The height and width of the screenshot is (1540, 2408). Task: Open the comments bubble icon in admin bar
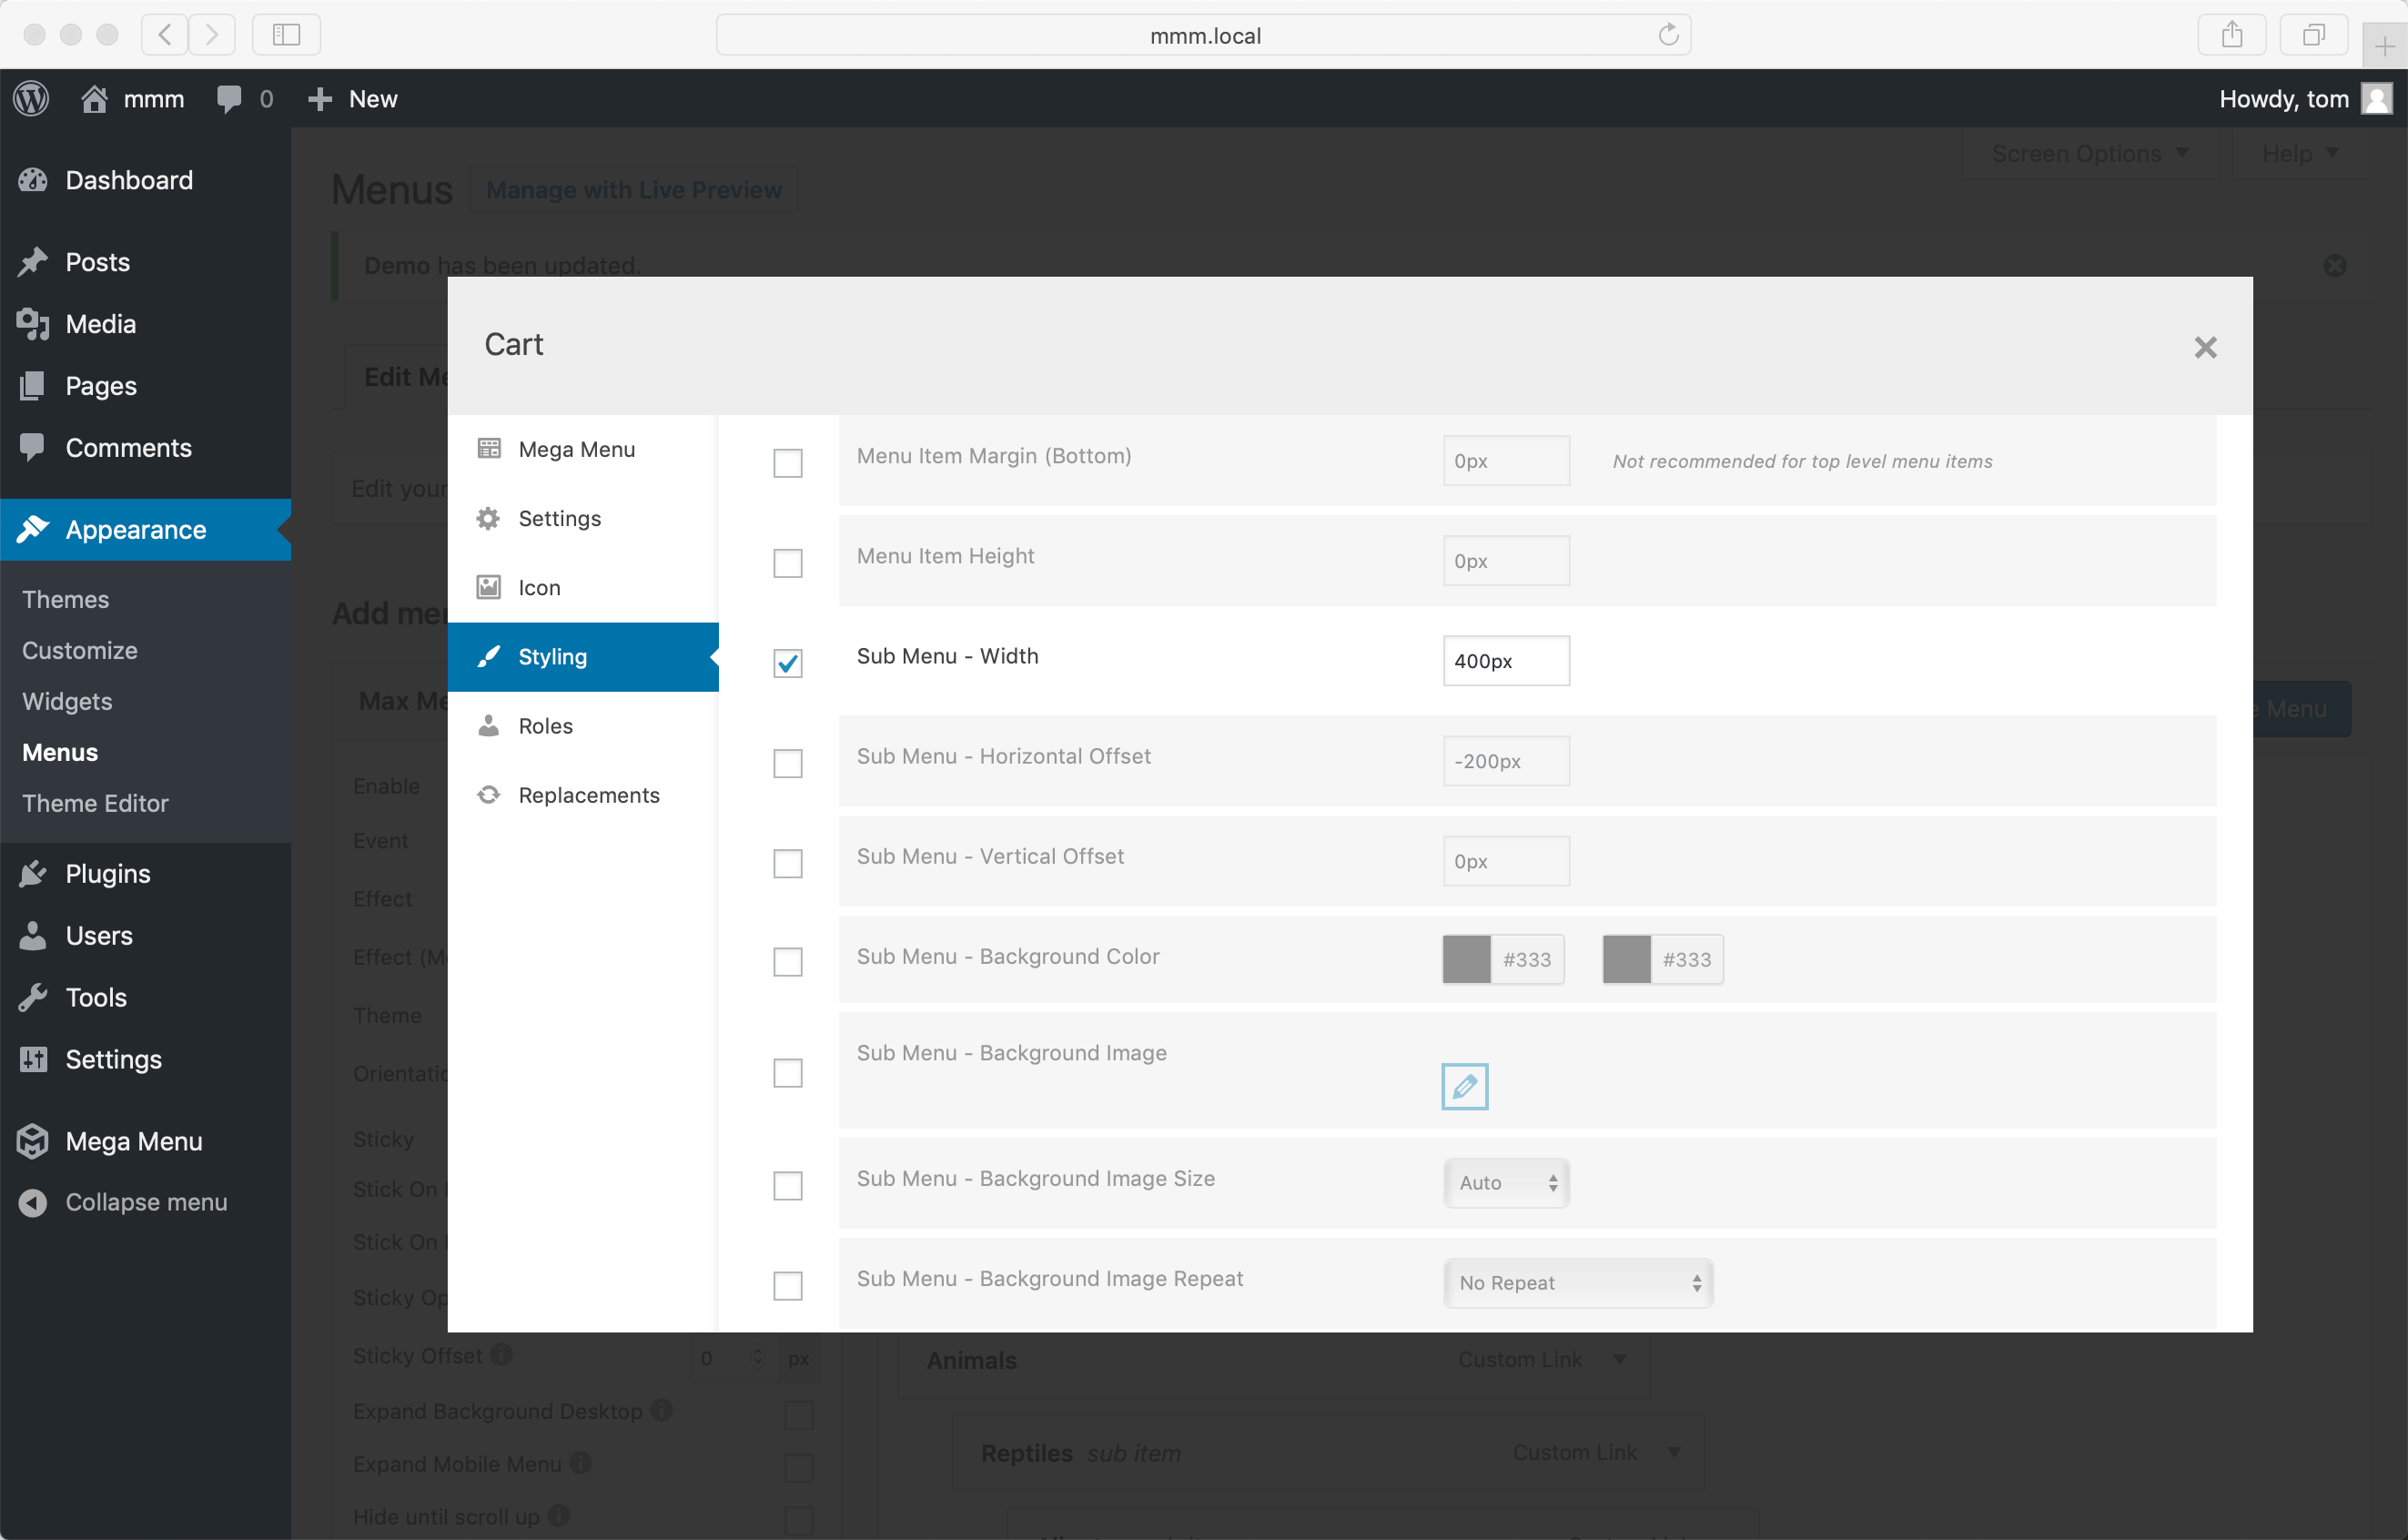(x=229, y=98)
